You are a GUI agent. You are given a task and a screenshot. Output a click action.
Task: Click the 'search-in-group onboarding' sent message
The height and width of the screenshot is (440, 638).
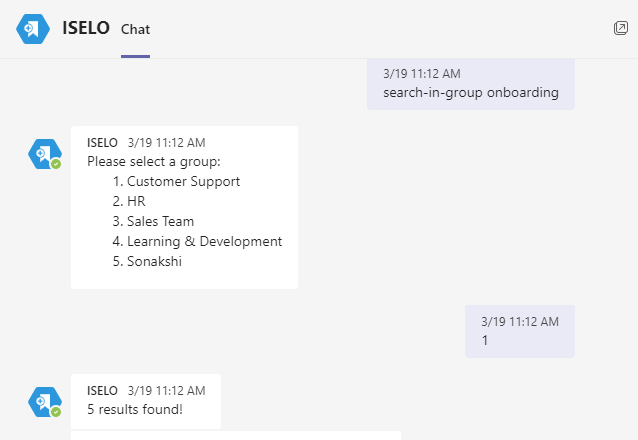click(x=471, y=84)
